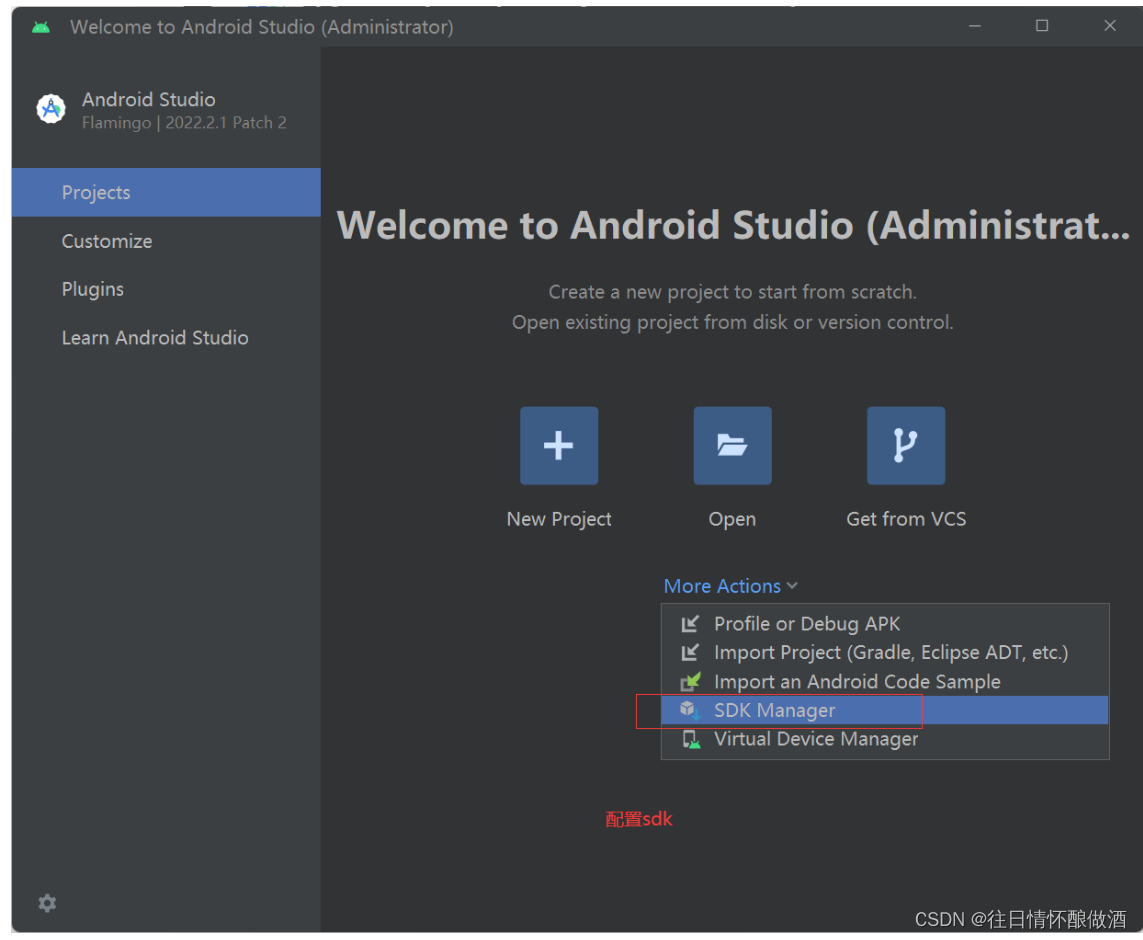Viewport: 1143px width, 940px height.
Task: Click the Get from VCS branch icon
Action: [x=905, y=445]
